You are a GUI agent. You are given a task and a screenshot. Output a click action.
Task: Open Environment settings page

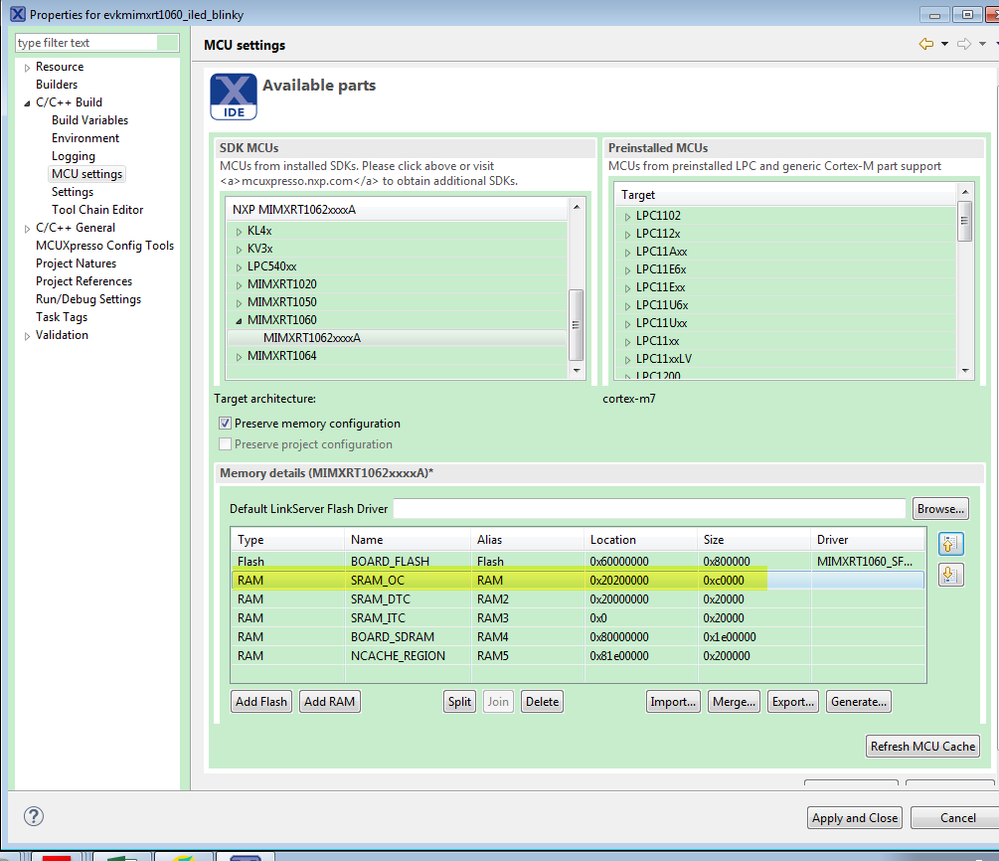click(85, 138)
